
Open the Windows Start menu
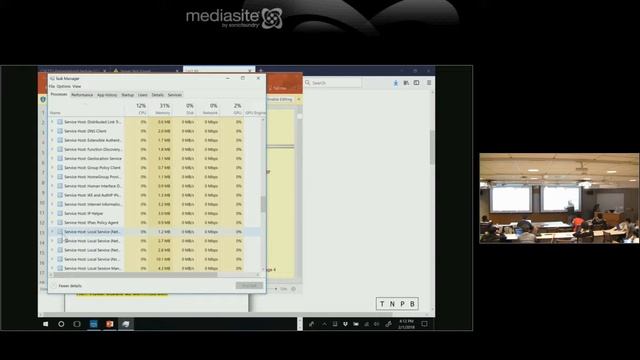coord(46,324)
